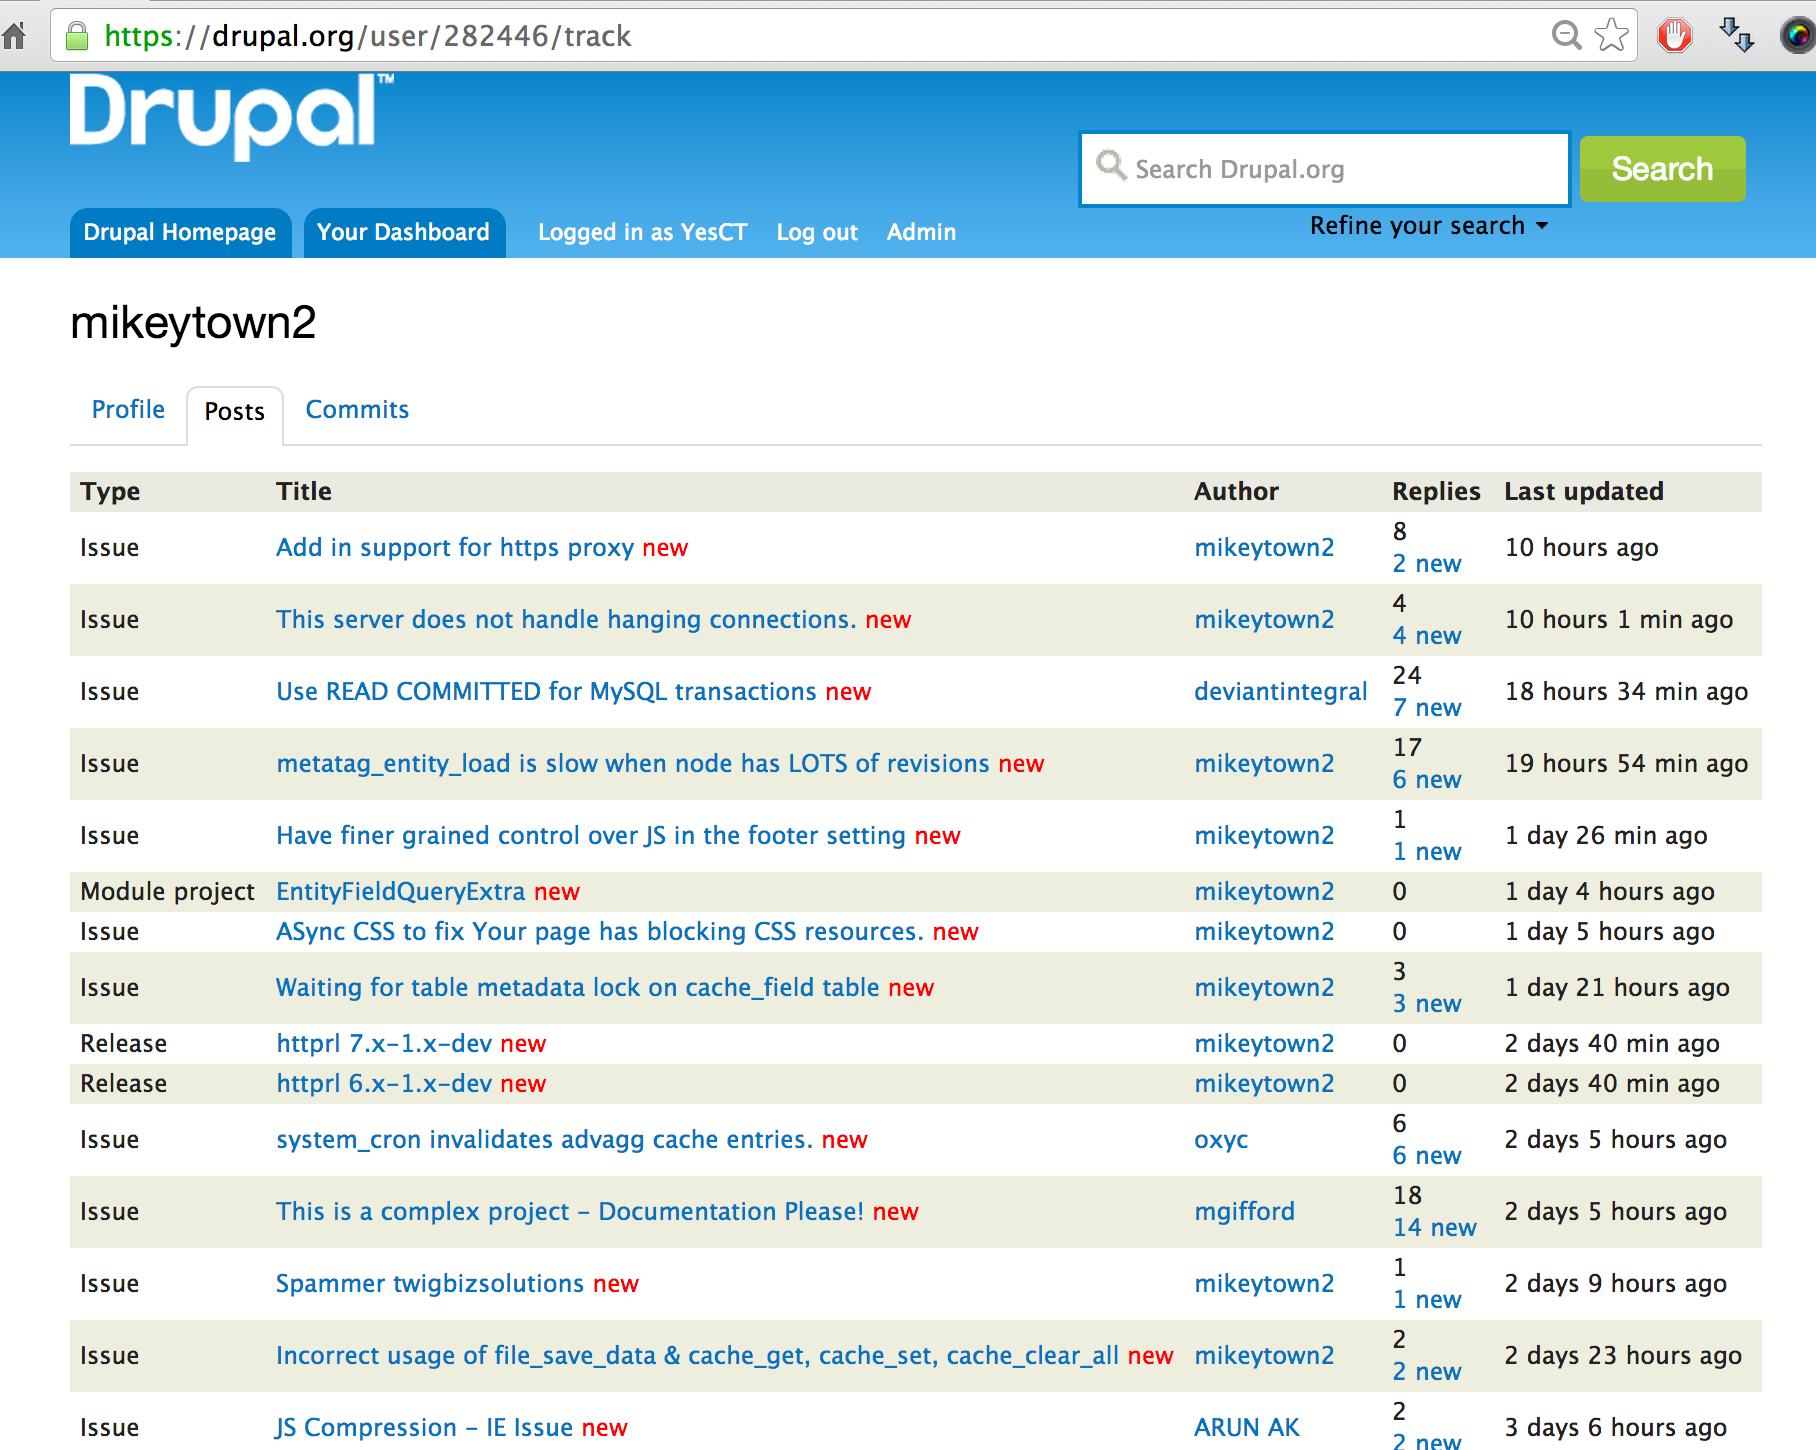Image resolution: width=1816 pixels, height=1450 pixels.
Task: Open Waiting for table metadata lock issue
Action: coord(578,988)
